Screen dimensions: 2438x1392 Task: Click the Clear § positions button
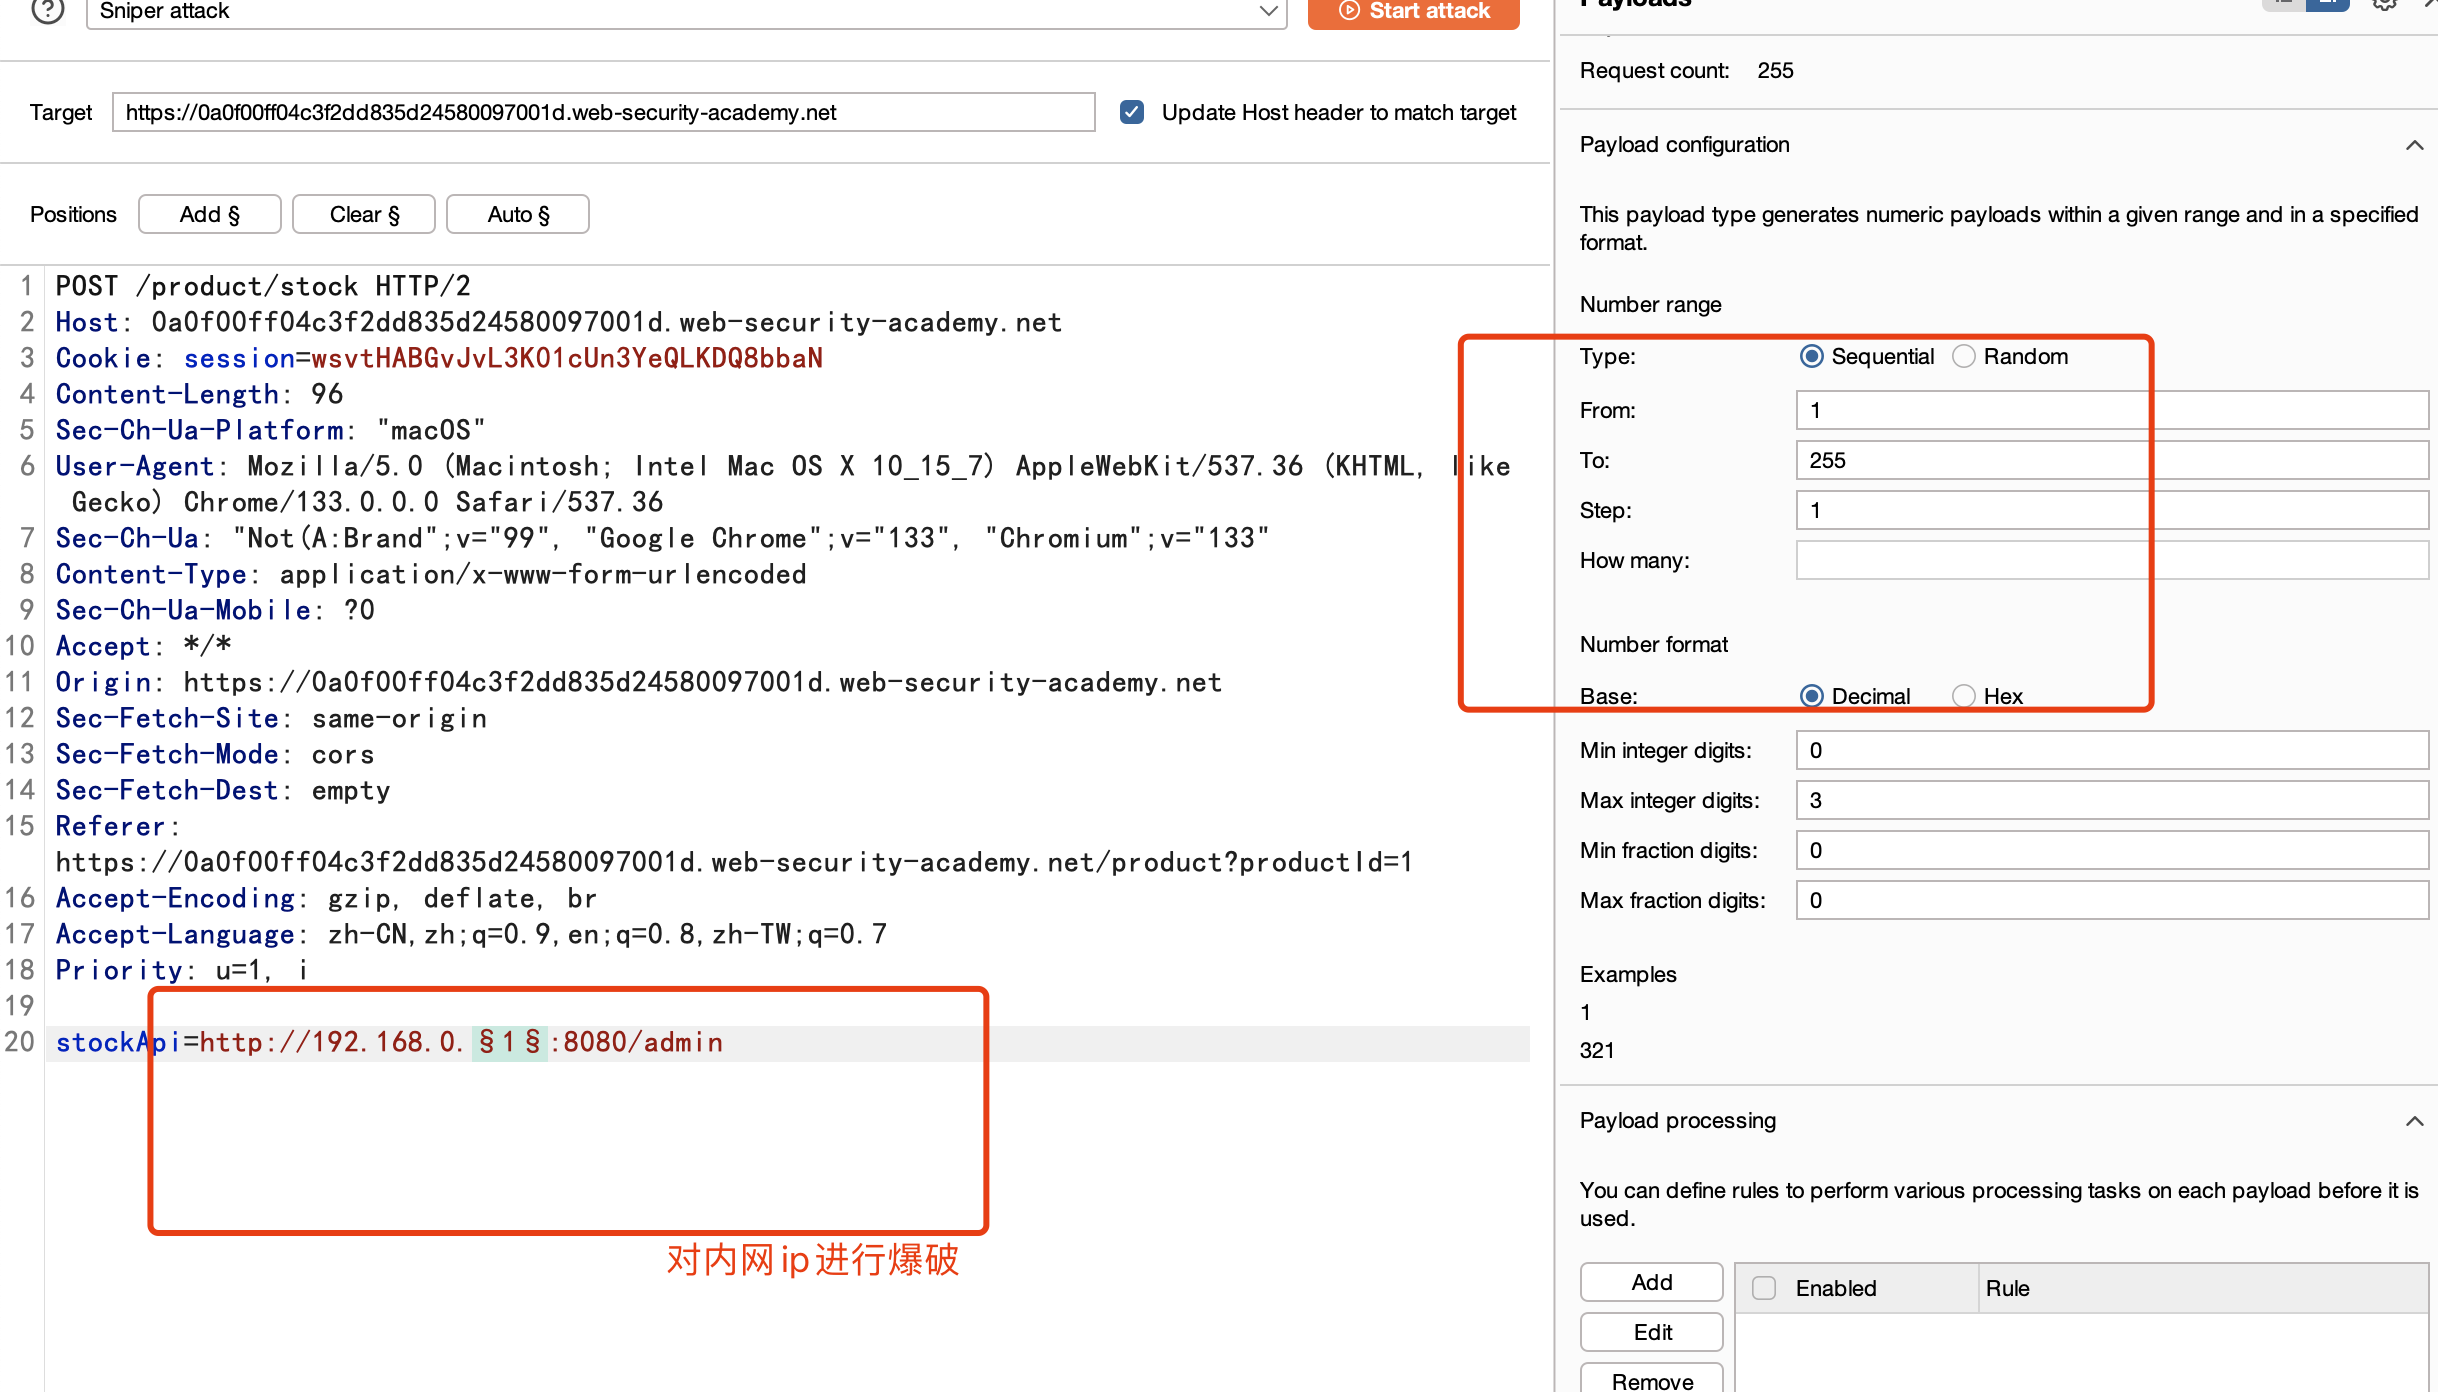[364, 214]
